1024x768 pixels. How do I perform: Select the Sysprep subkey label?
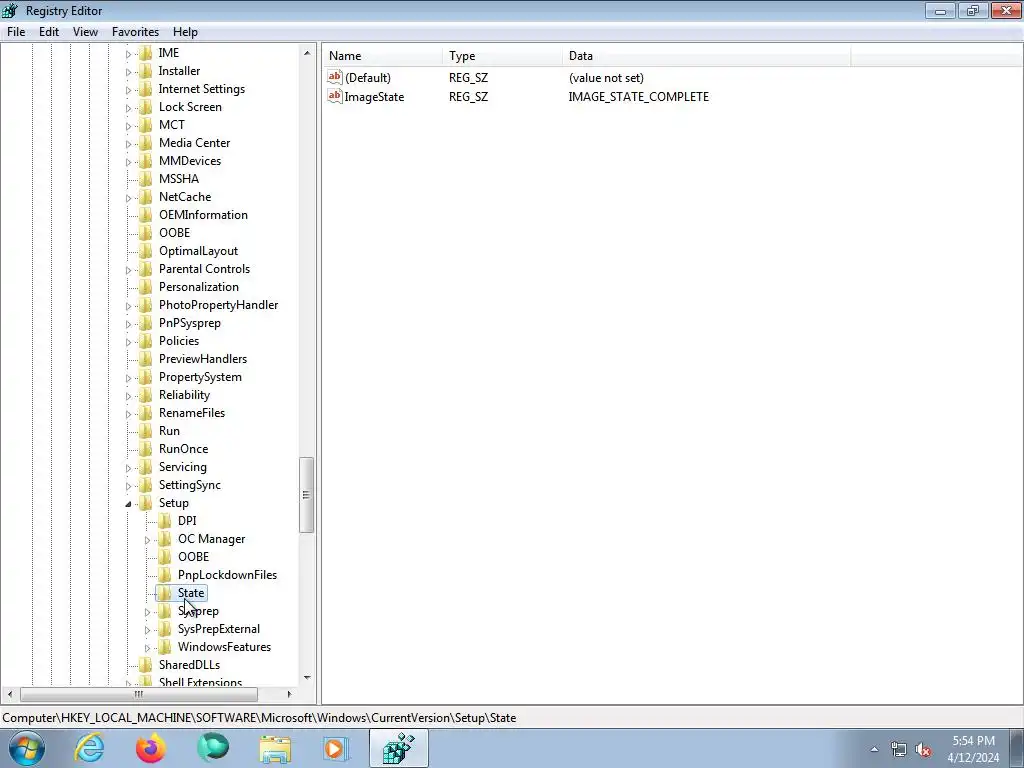[x=199, y=611]
